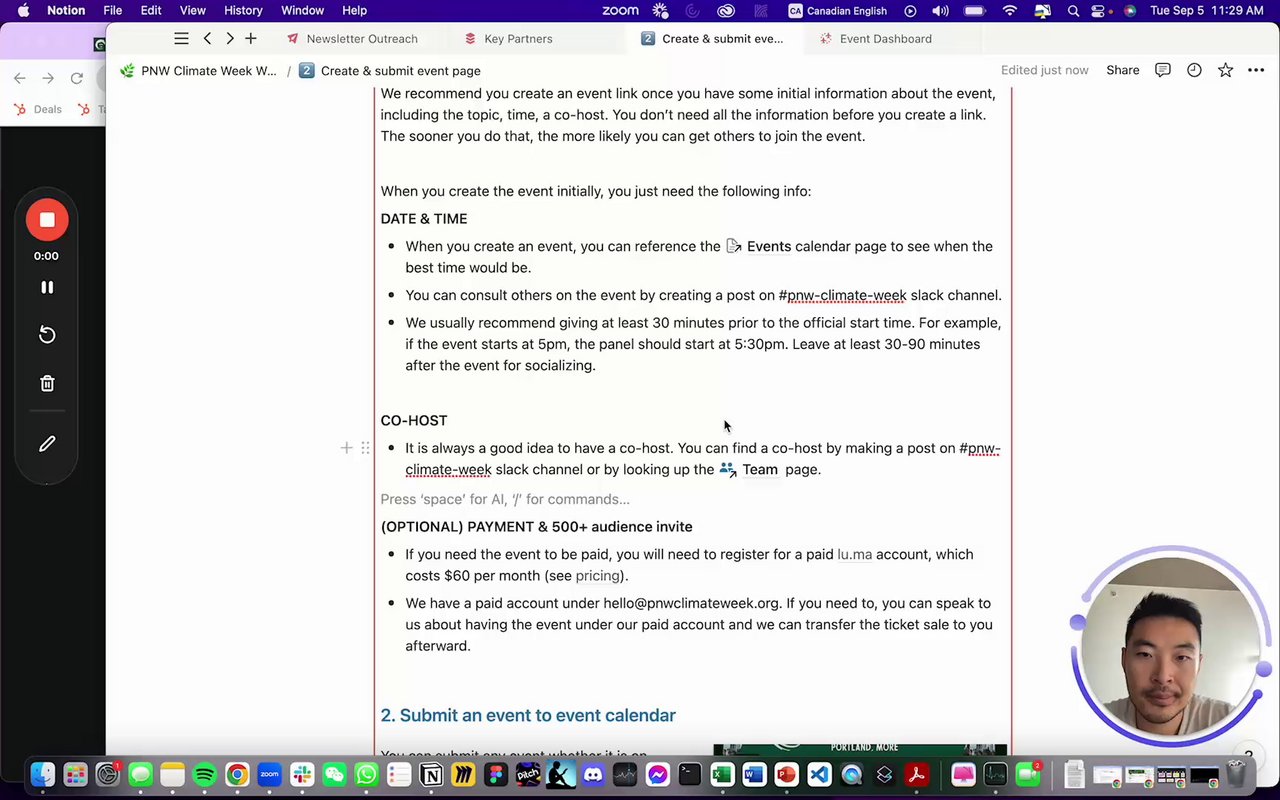Go forward using Notion's forward arrow

click(x=230, y=38)
